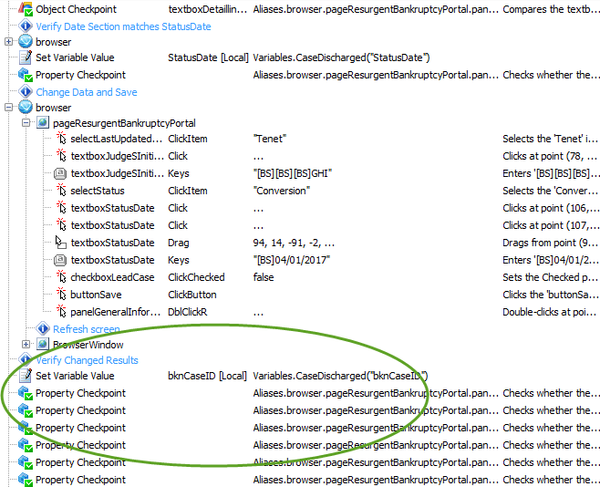Click the buttonSave operation icon

click(x=60, y=294)
